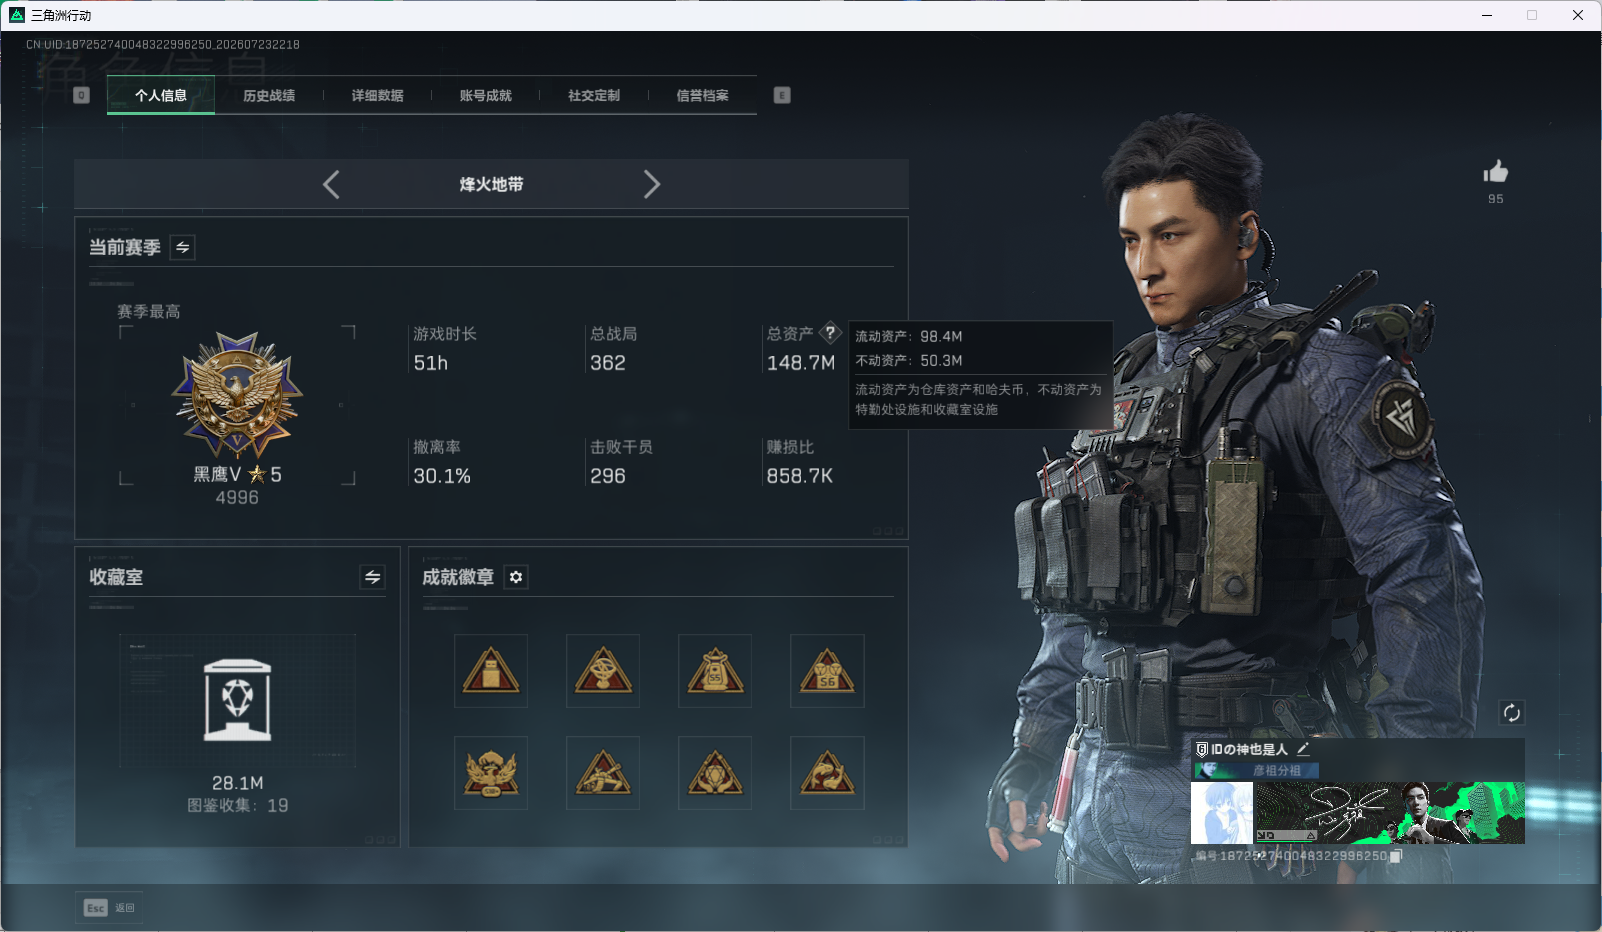The height and width of the screenshot is (932, 1602).
Task: Select the S6 achievement badge
Action: [827, 671]
